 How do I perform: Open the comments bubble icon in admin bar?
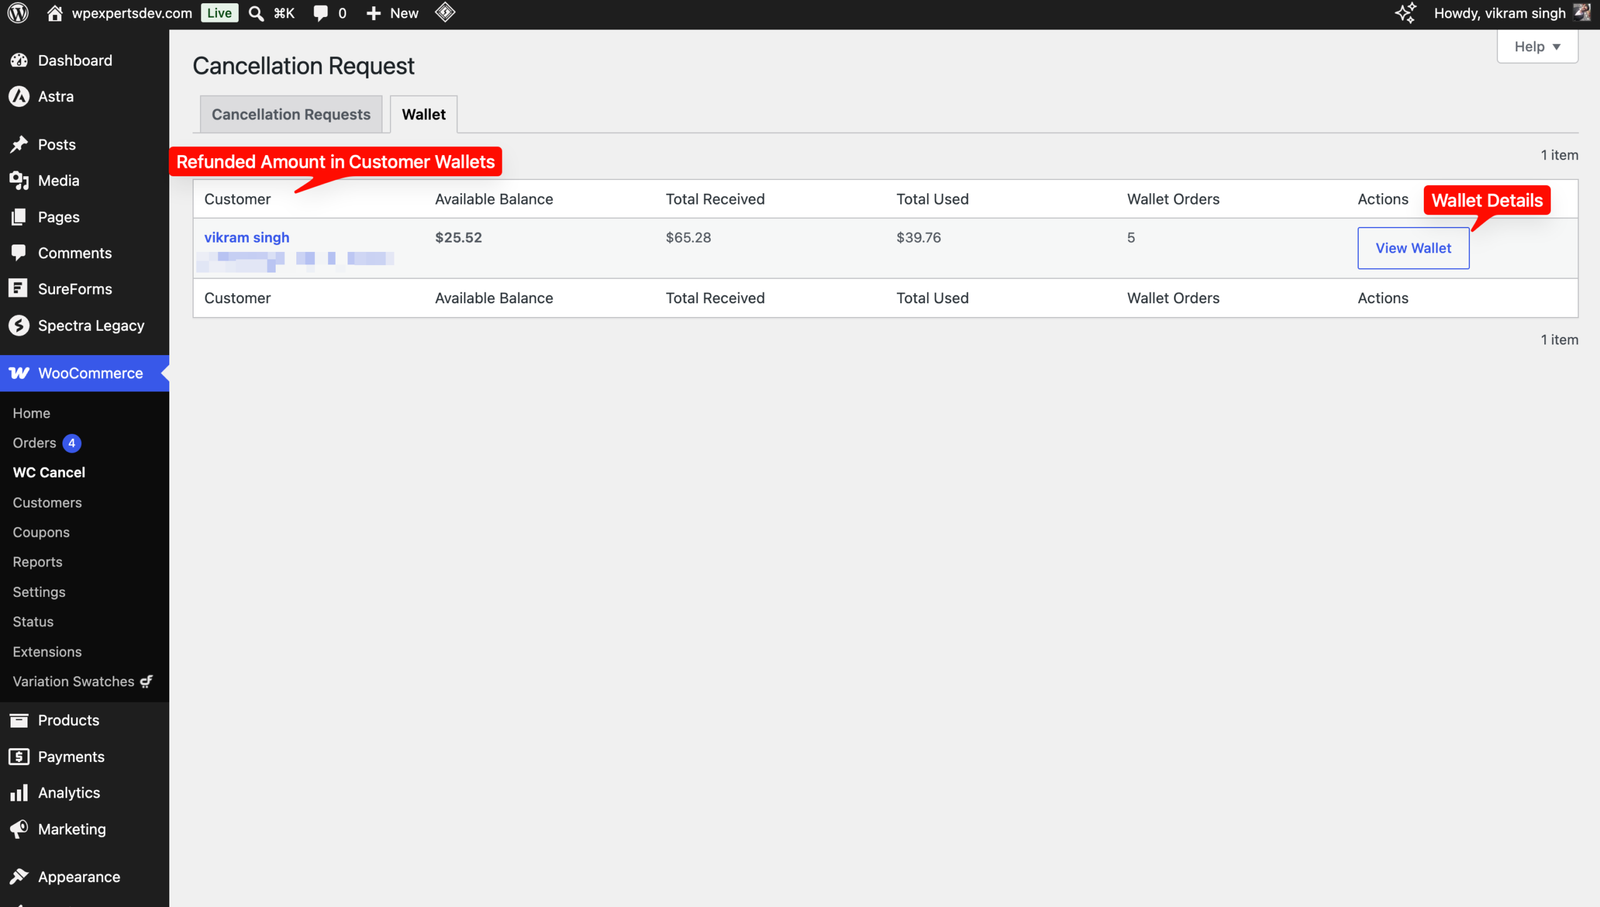click(320, 13)
